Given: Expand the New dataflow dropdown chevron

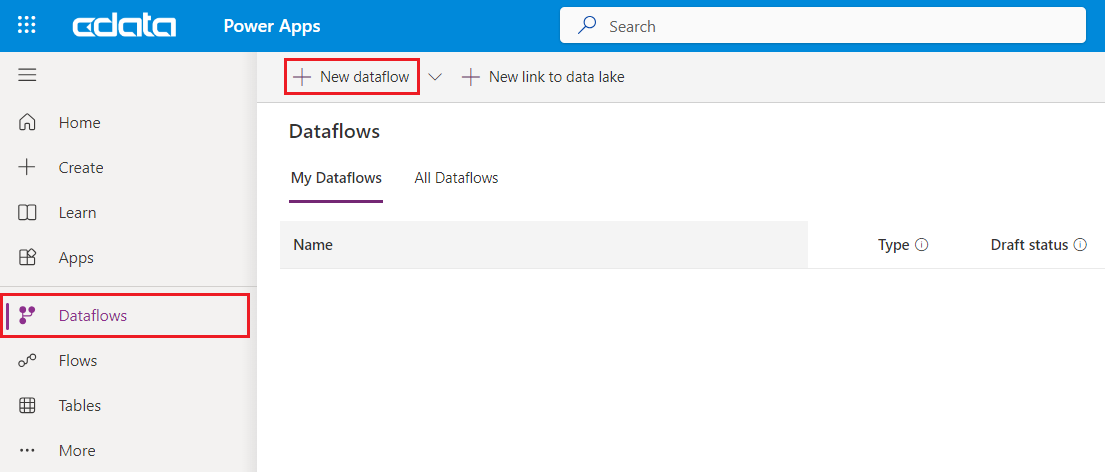Looking at the screenshot, I should point(435,77).
